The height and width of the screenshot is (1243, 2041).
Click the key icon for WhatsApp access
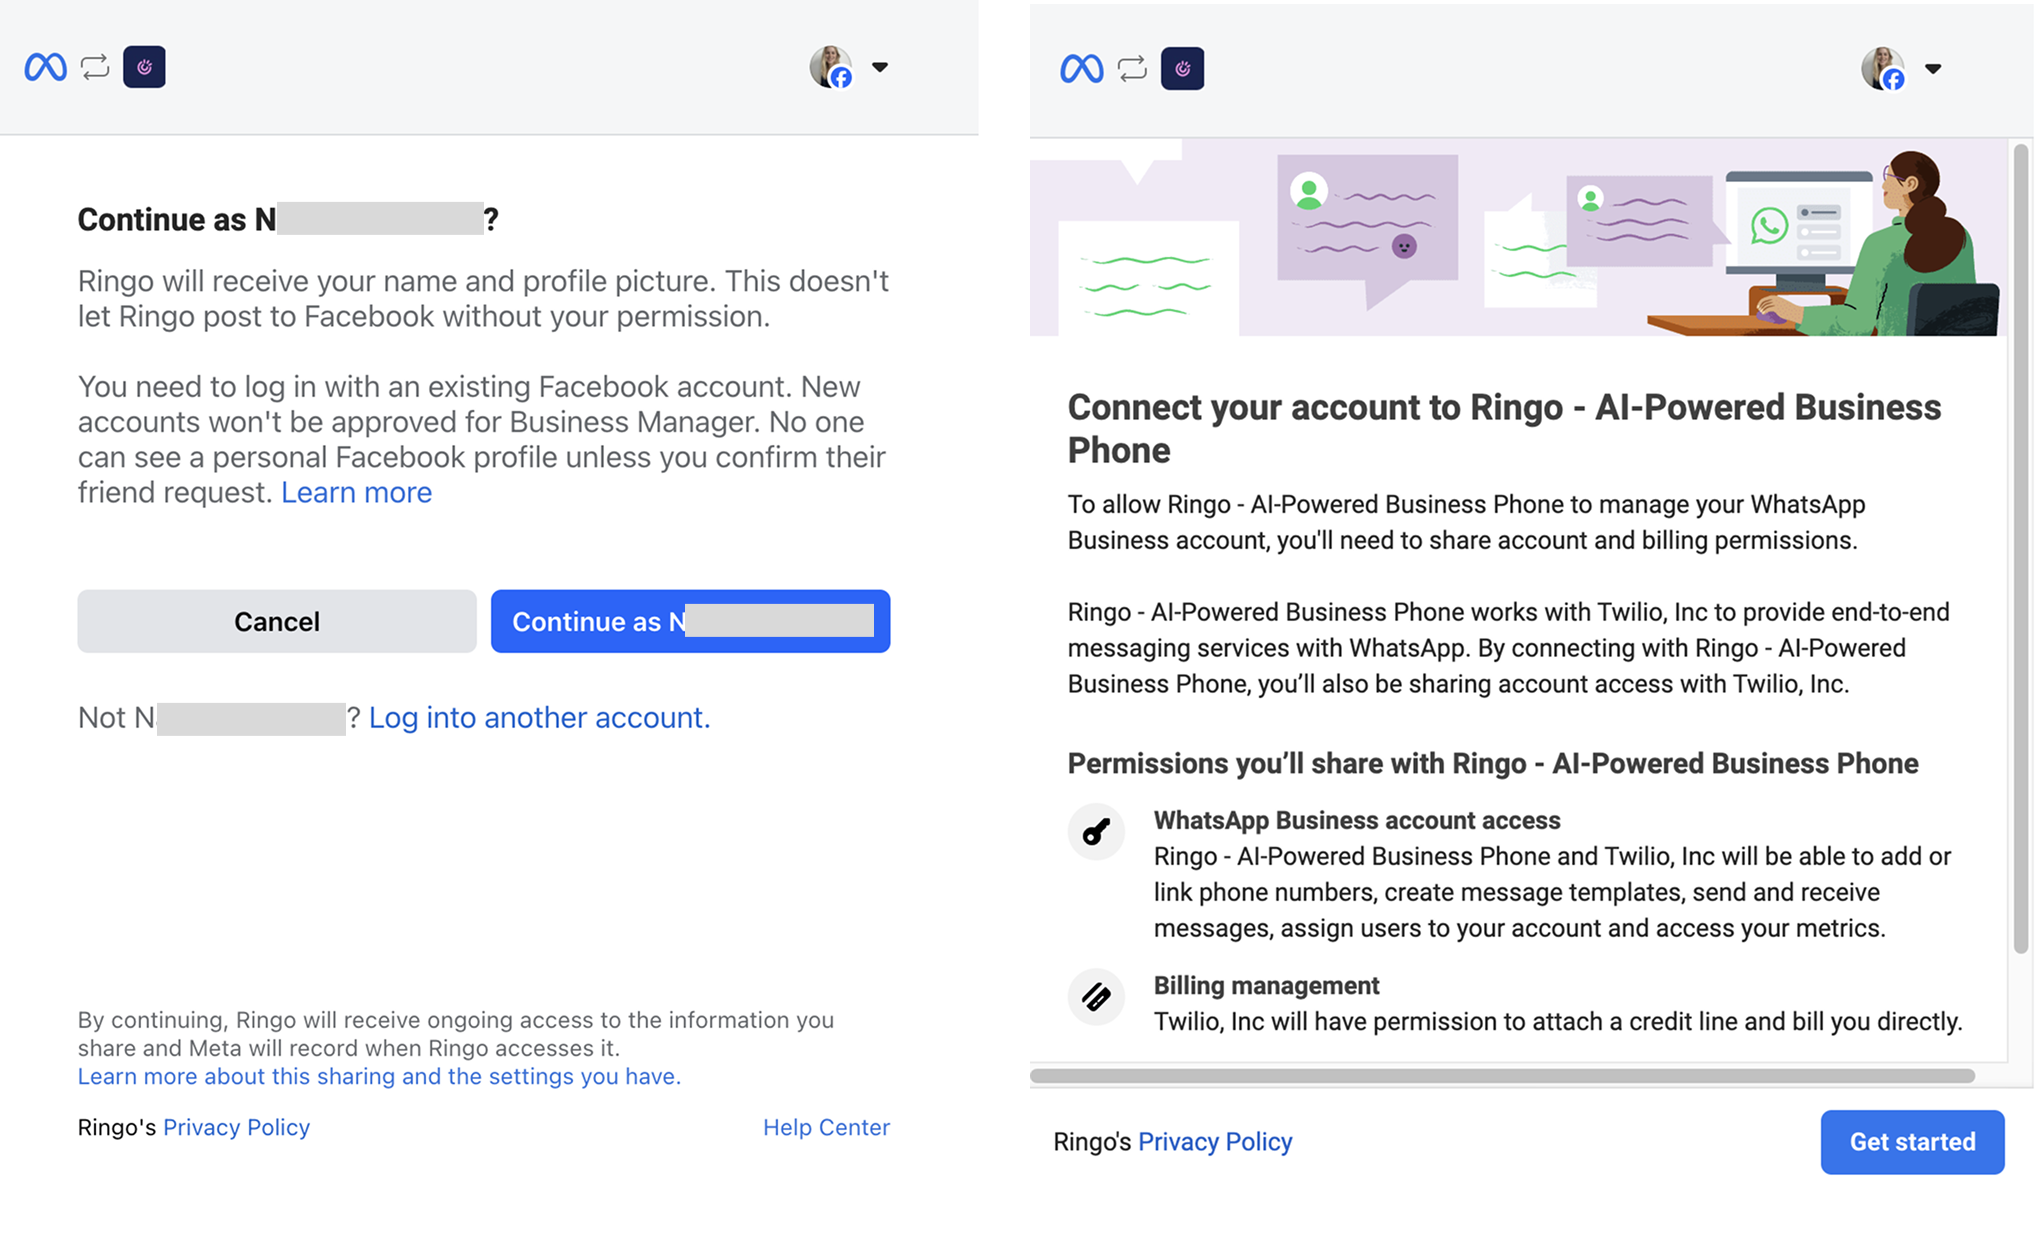coord(1096,831)
